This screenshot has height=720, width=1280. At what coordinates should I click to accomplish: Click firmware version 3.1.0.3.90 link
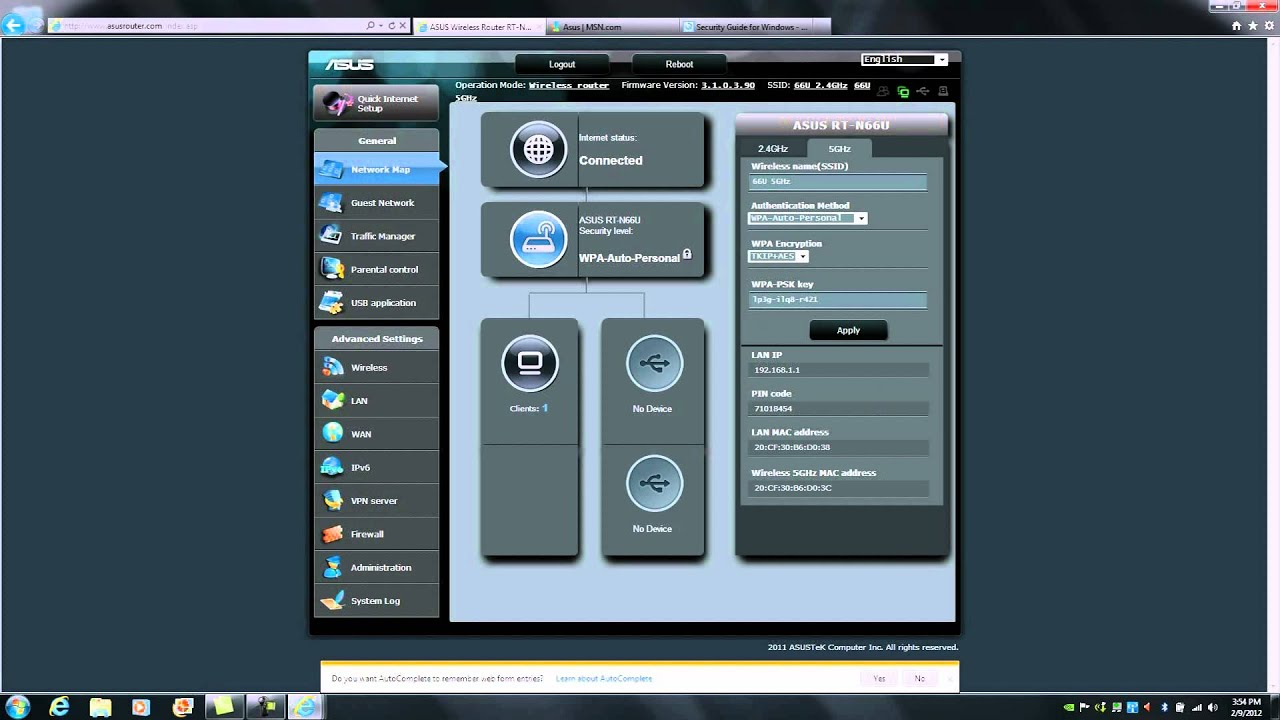[x=728, y=86]
